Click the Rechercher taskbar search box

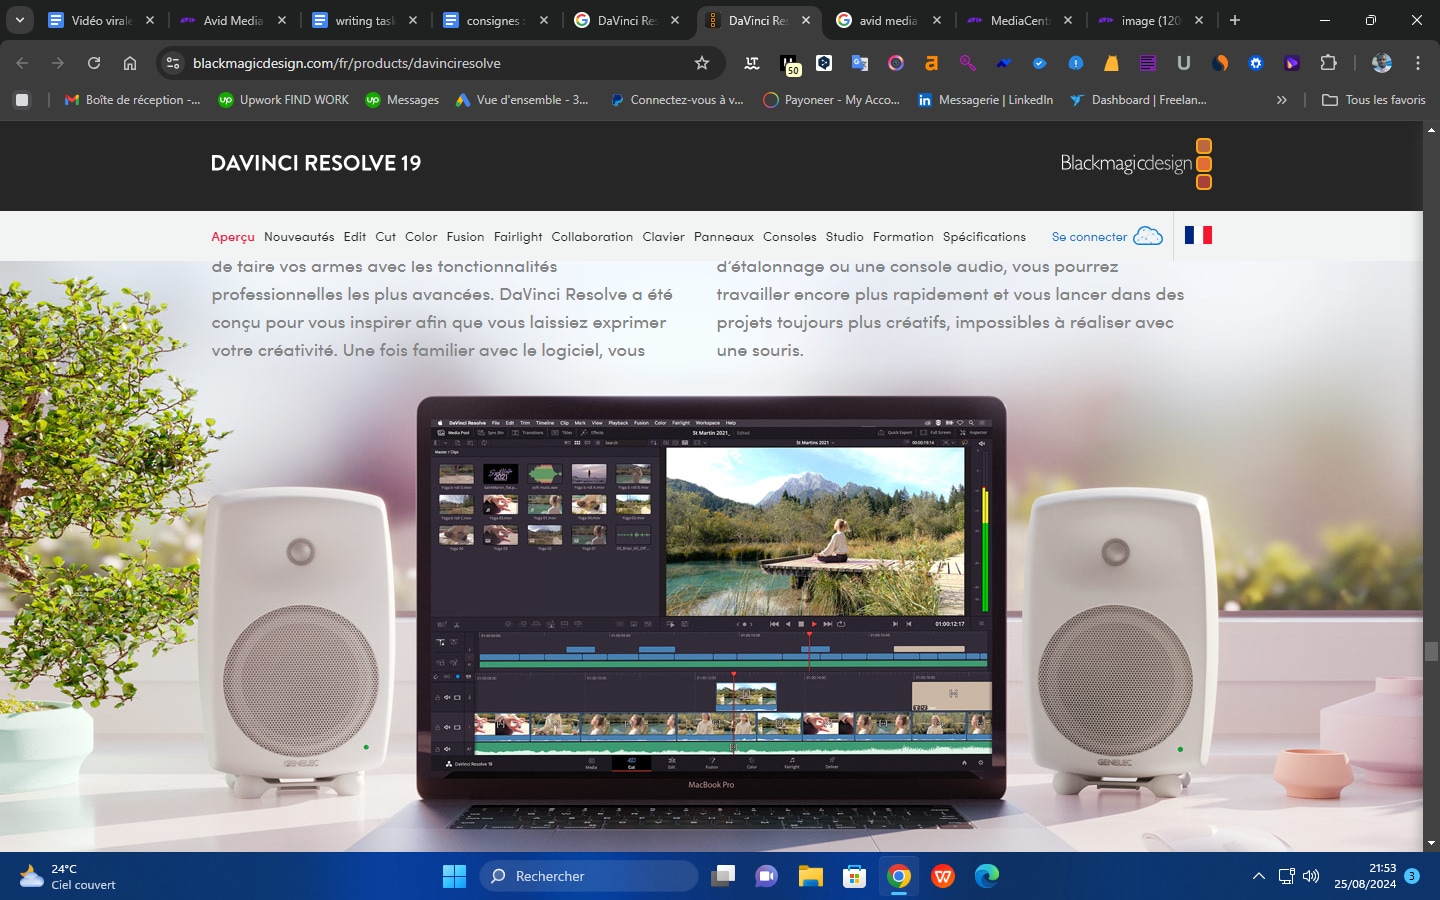coord(588,876)
